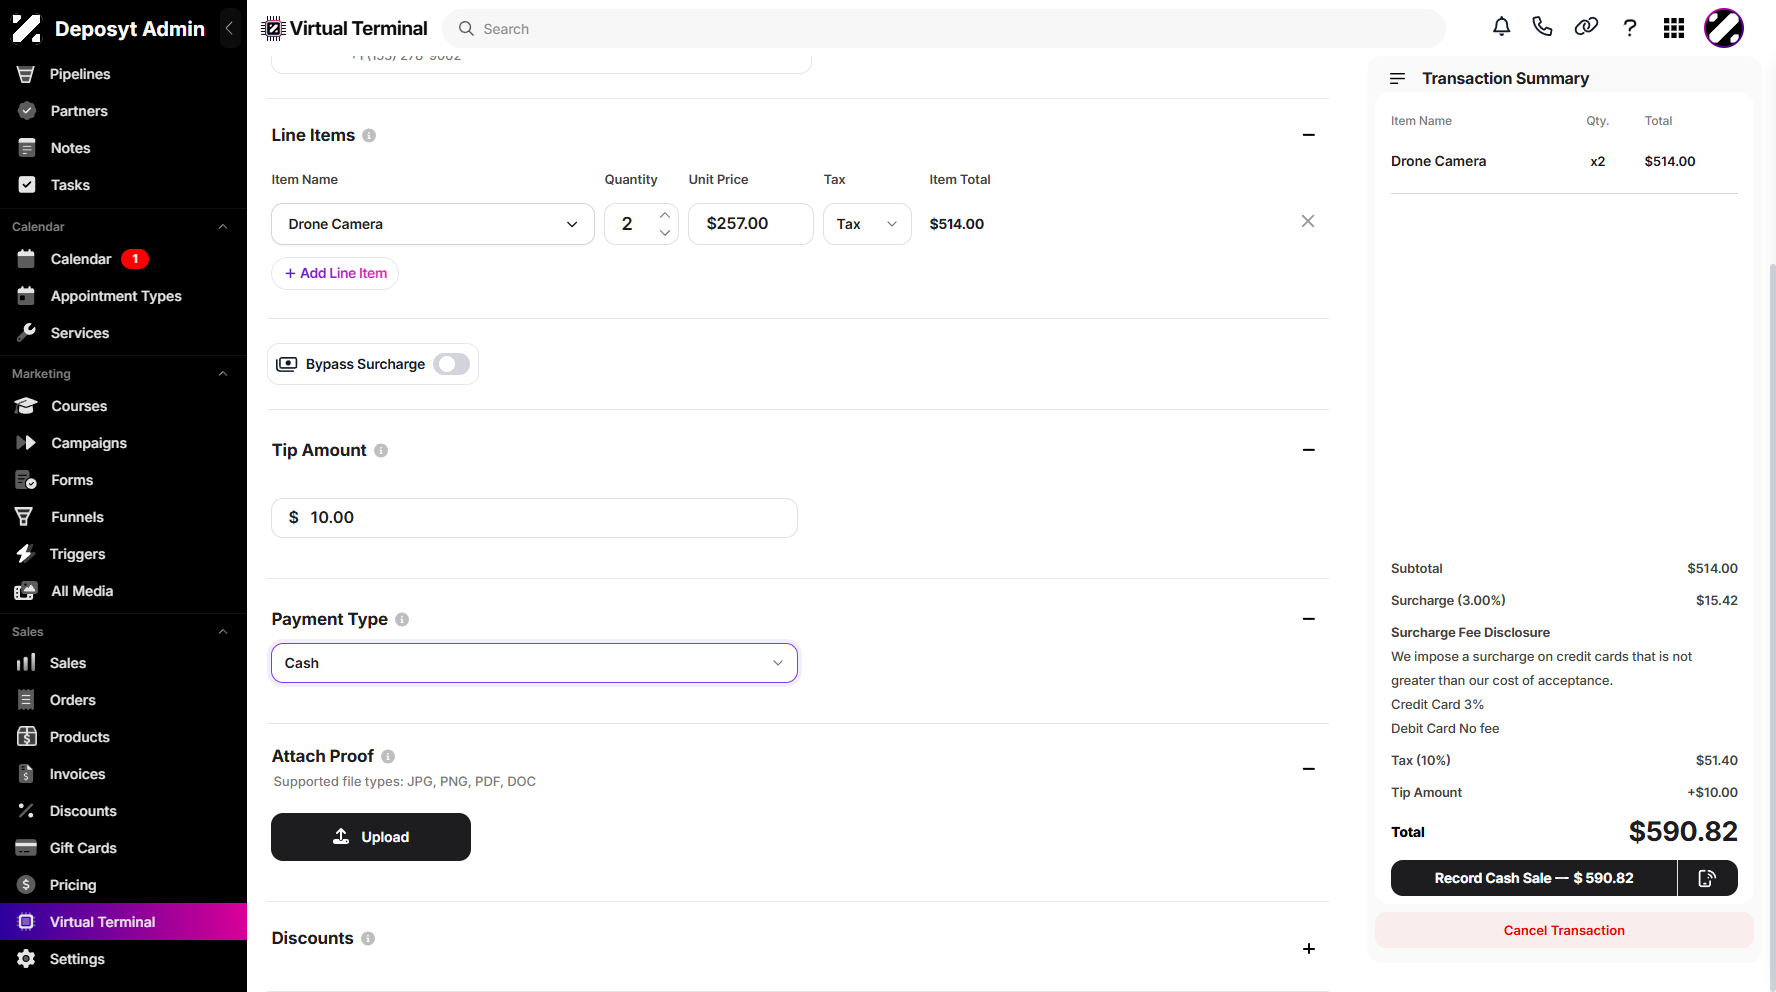1776x992 pixels.
Task: Open the notifications bell
Action: click(1501, 27)
